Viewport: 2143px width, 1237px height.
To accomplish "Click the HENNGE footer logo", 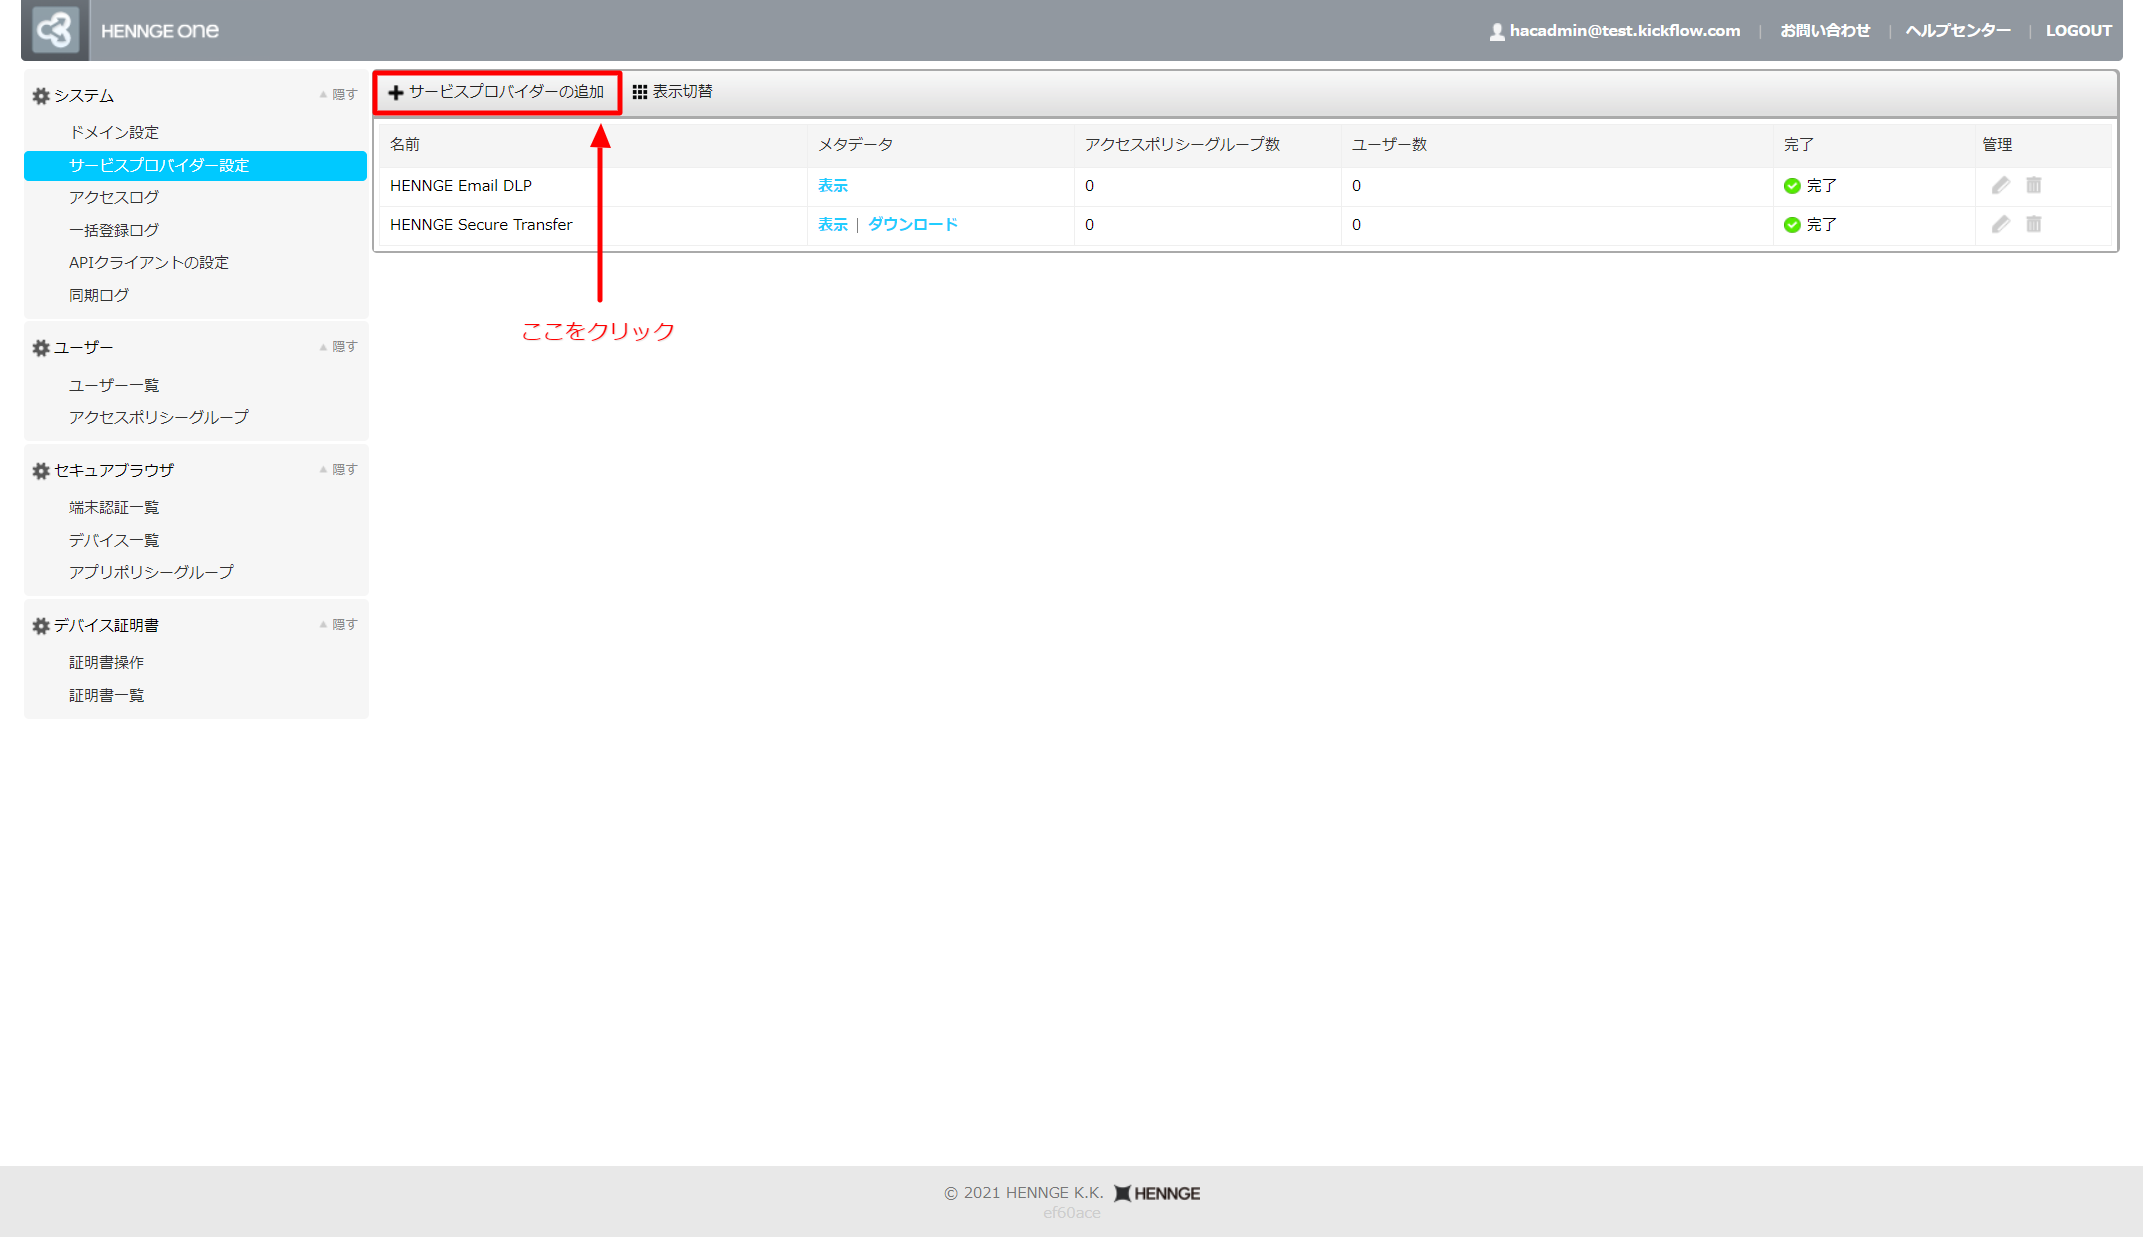I will point(1157,1193).
